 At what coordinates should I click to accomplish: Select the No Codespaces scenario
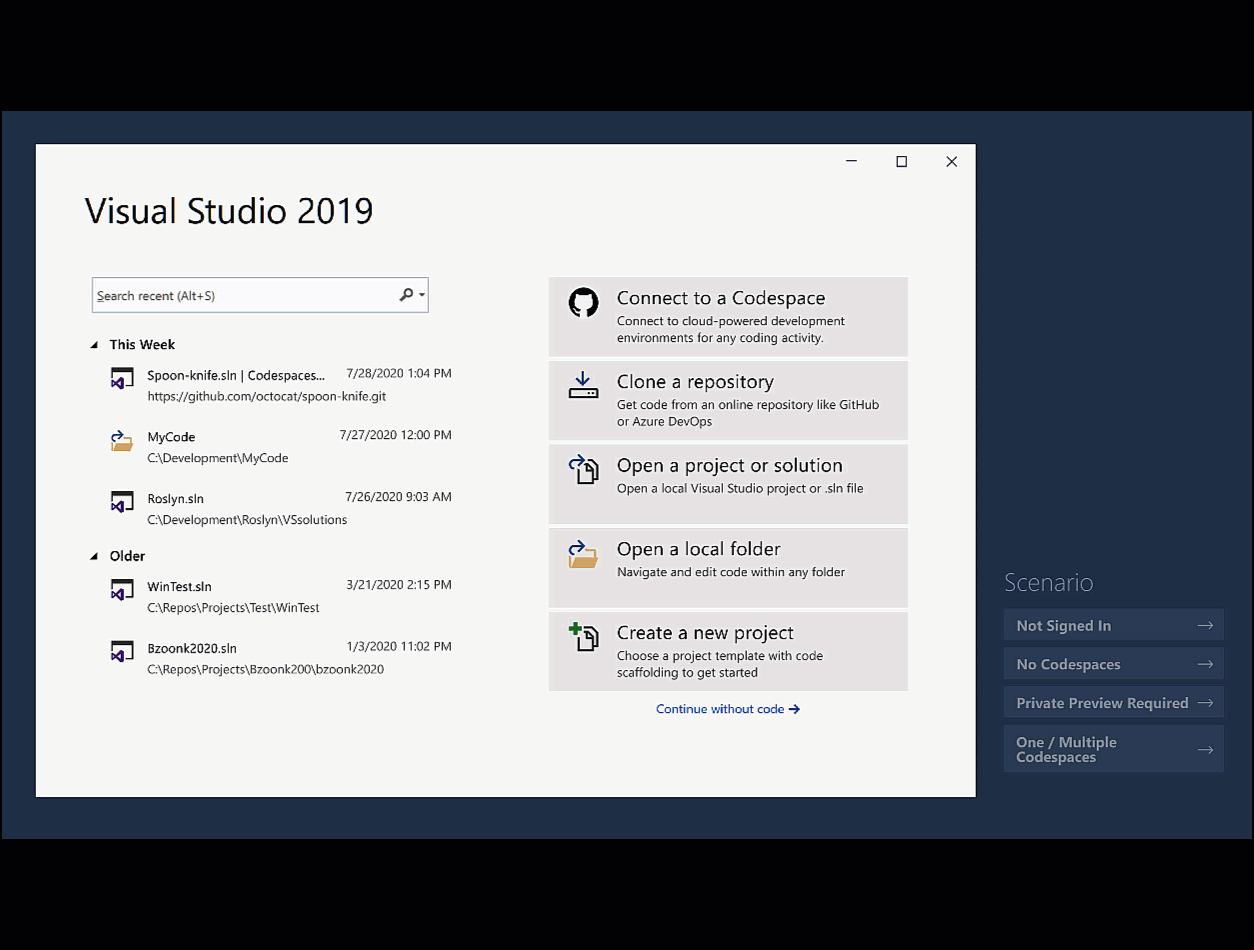click(x=1114, y=664)
